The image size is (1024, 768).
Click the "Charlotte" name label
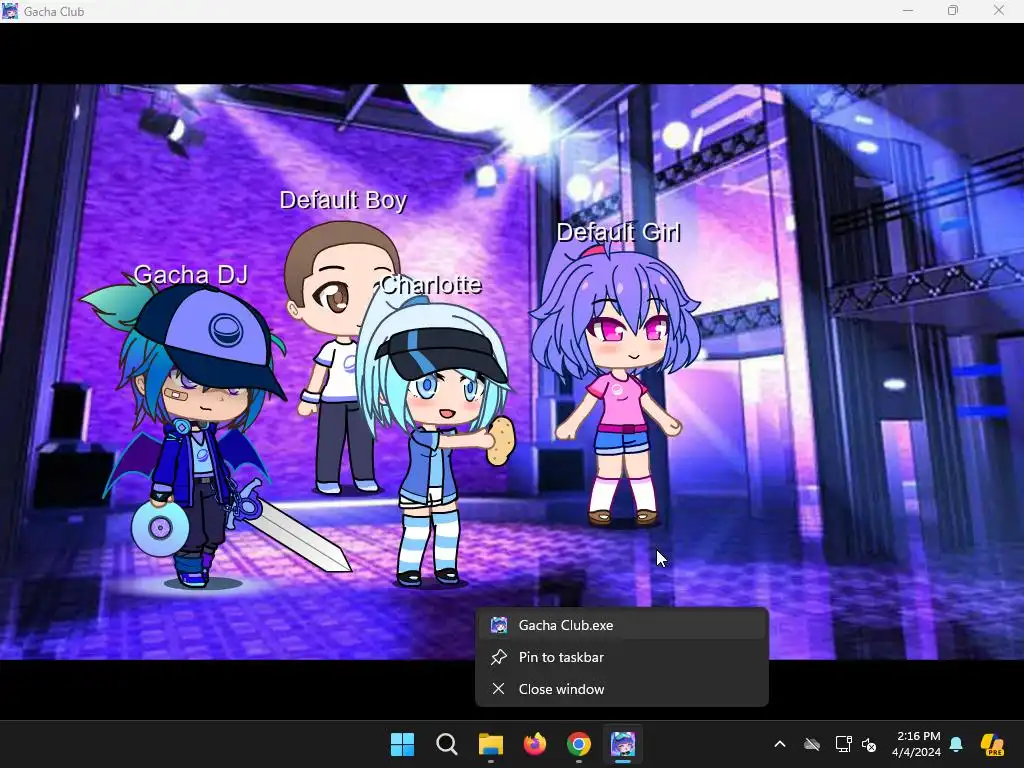tap(431, 284)
